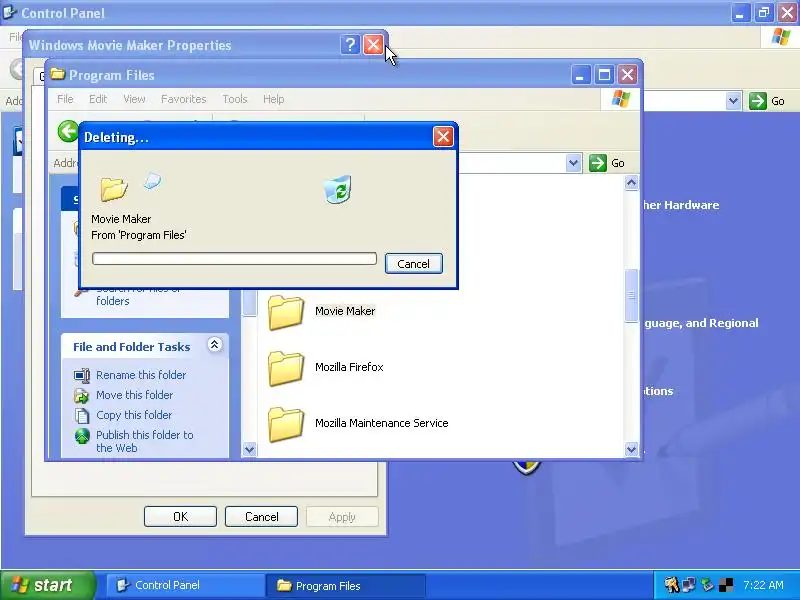Select the Movie Maker folder icon

point(286,312)
